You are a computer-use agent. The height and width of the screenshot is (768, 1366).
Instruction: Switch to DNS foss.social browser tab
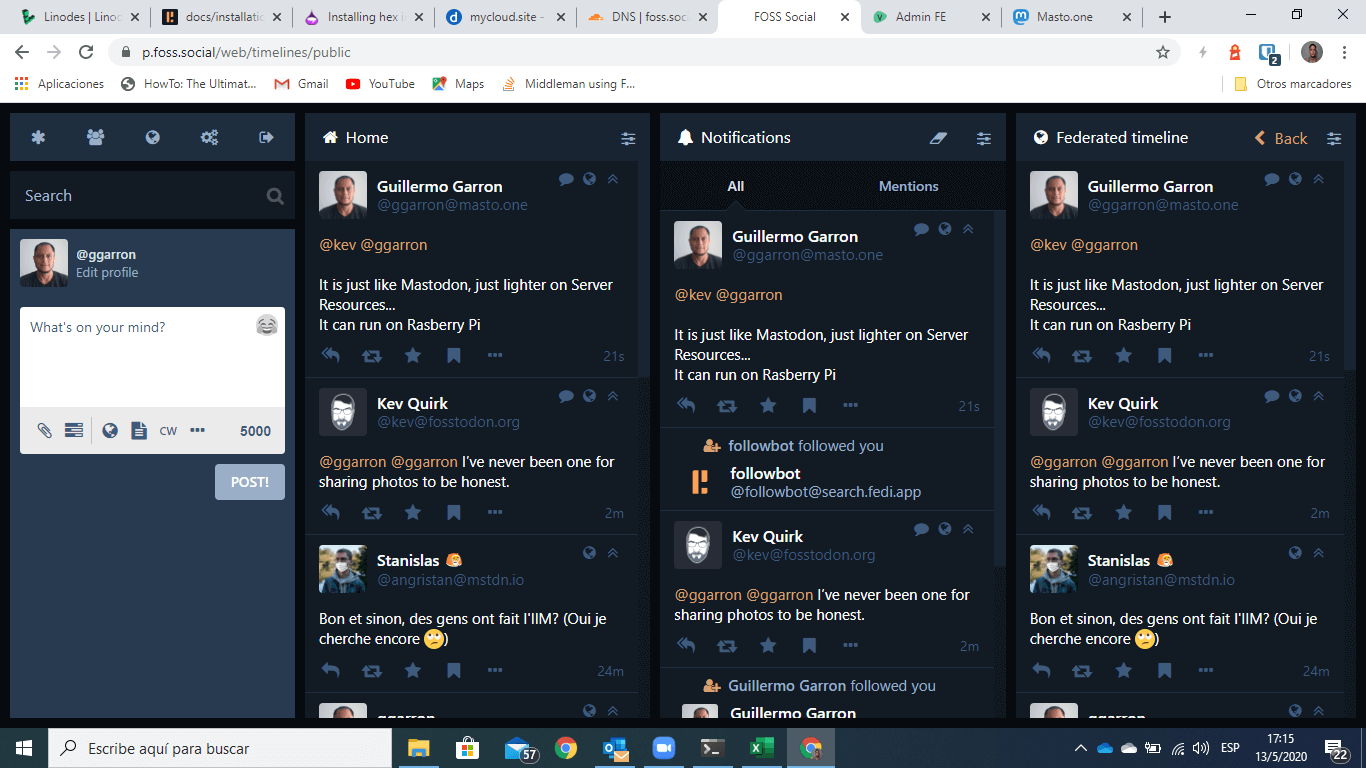click(647, 17)
